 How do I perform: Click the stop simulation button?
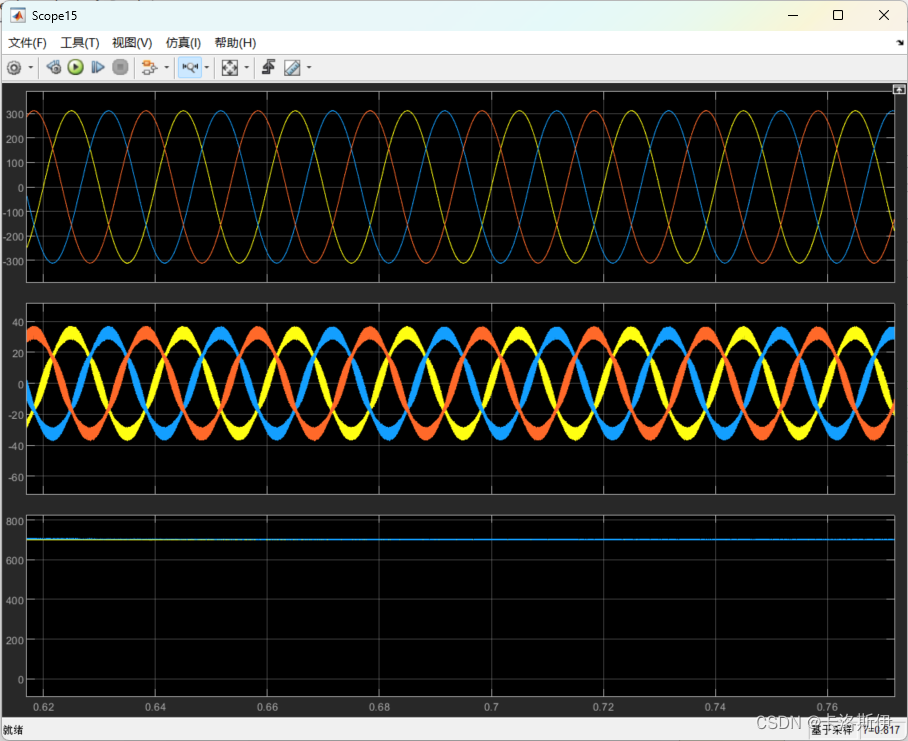(120, 68)
